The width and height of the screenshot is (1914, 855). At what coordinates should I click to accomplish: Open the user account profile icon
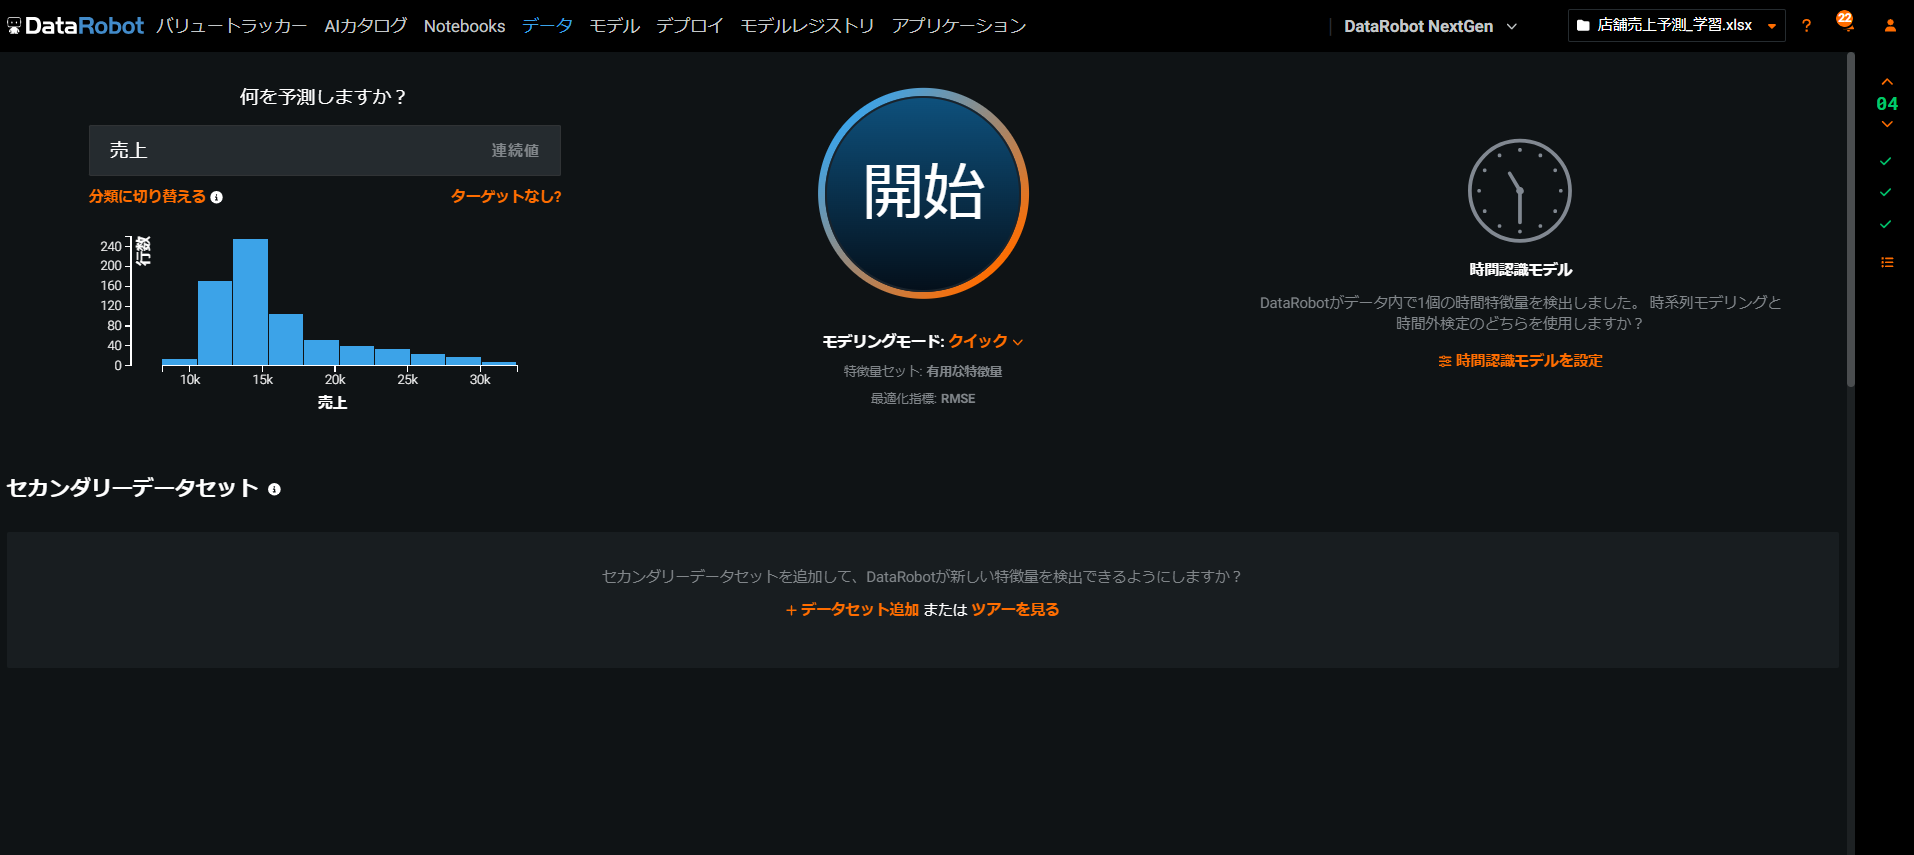(x=1890, y=26)
